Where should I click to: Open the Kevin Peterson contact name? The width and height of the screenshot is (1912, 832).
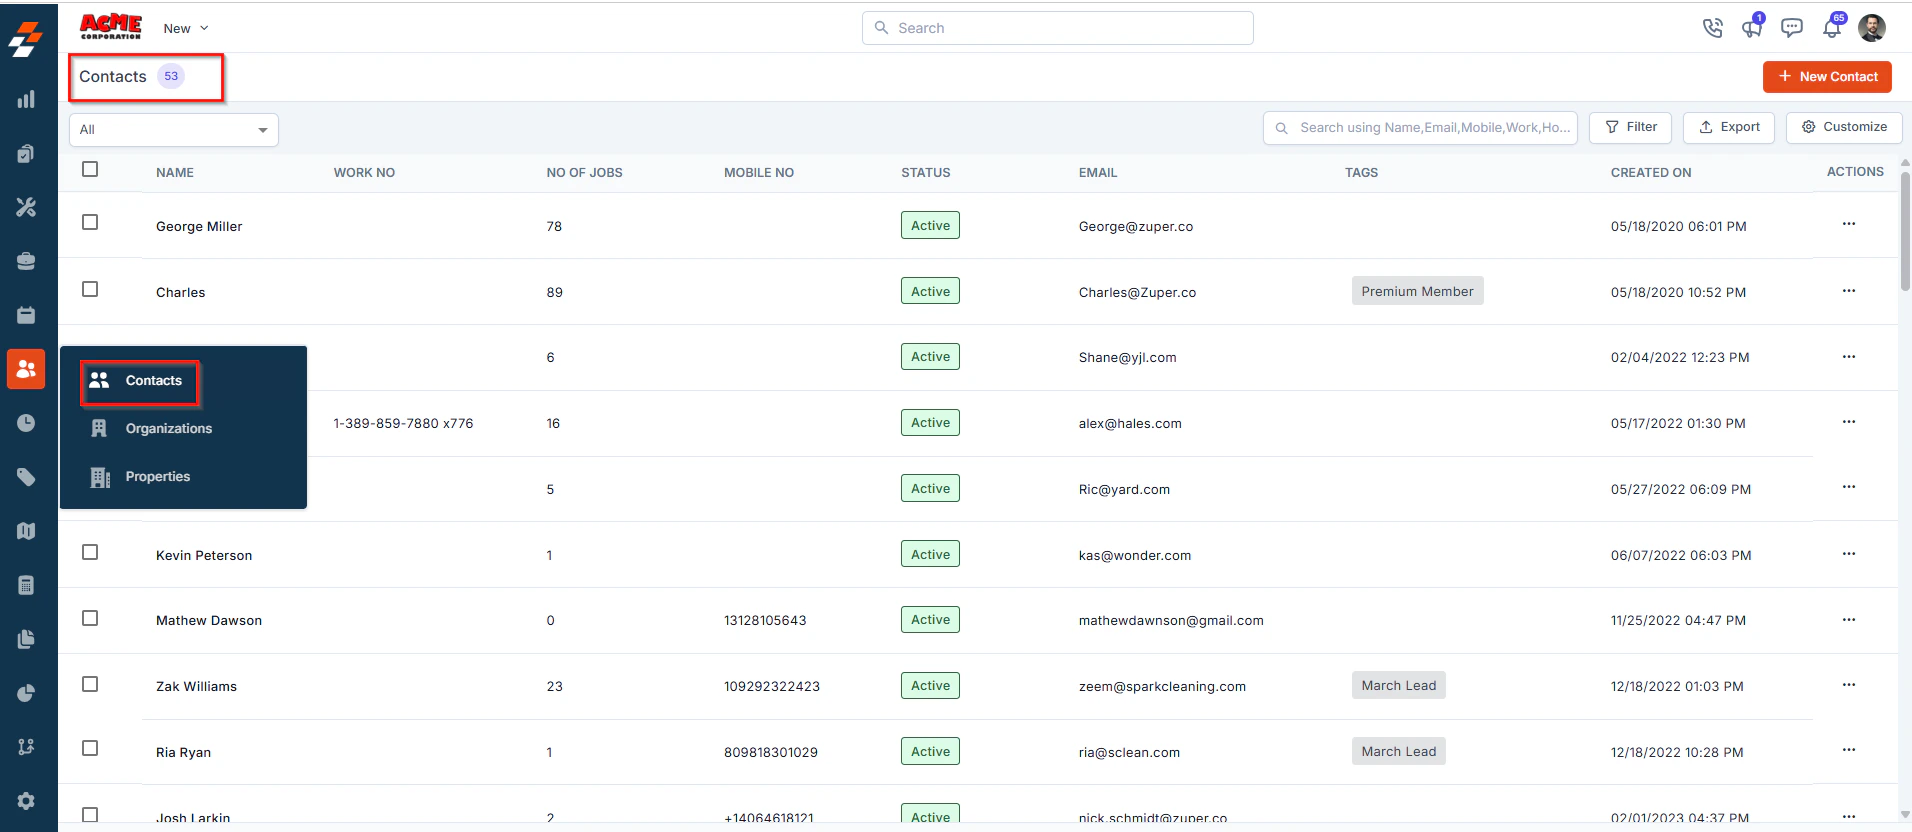(204, 556)
